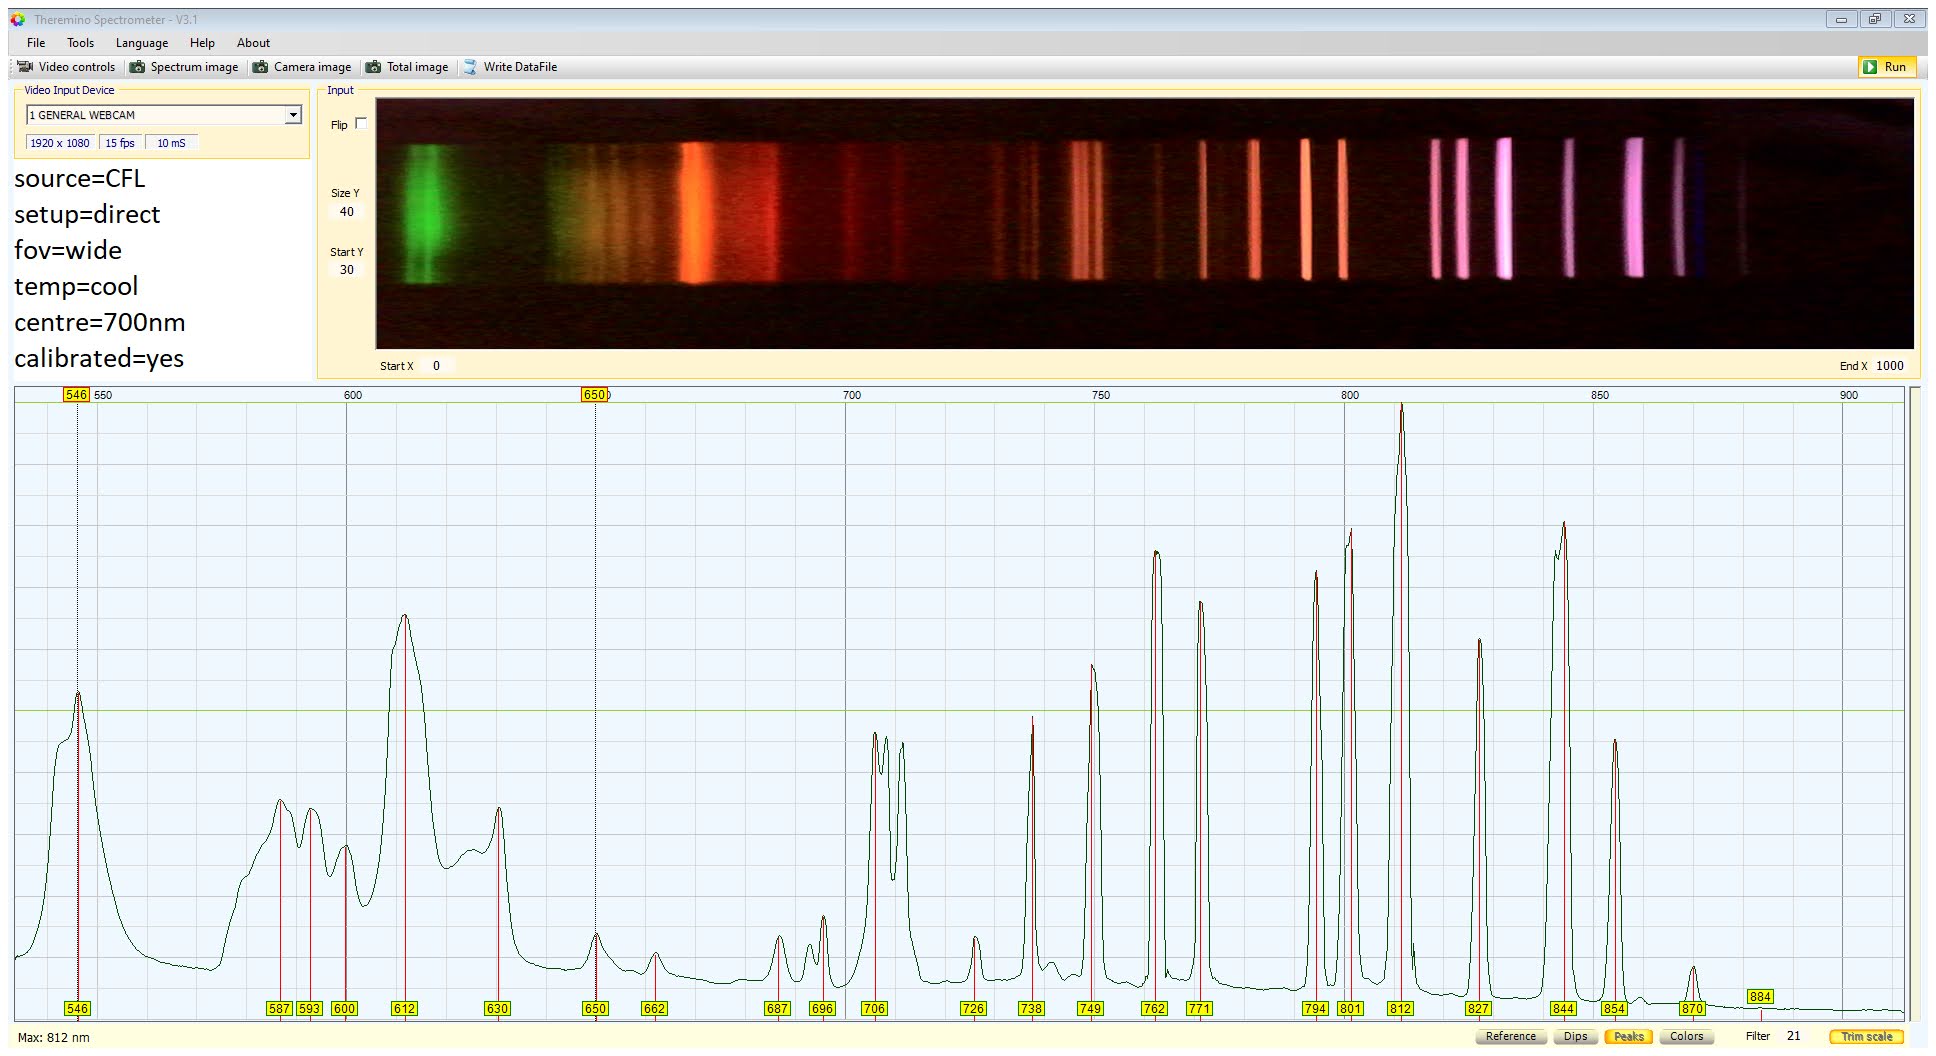Toggle Peaks display button
This screenshot has height=1056, width=1936.
pos(1628,1036)
